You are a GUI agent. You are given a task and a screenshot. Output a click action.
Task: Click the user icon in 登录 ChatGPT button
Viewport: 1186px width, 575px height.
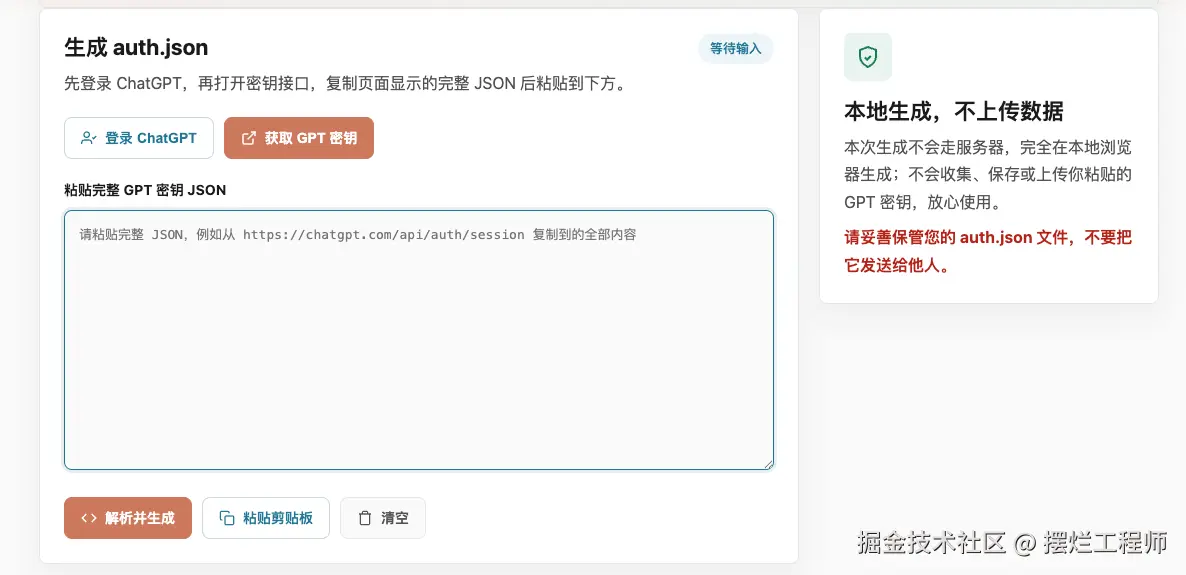pyautogui.click(x=88, y=138)
